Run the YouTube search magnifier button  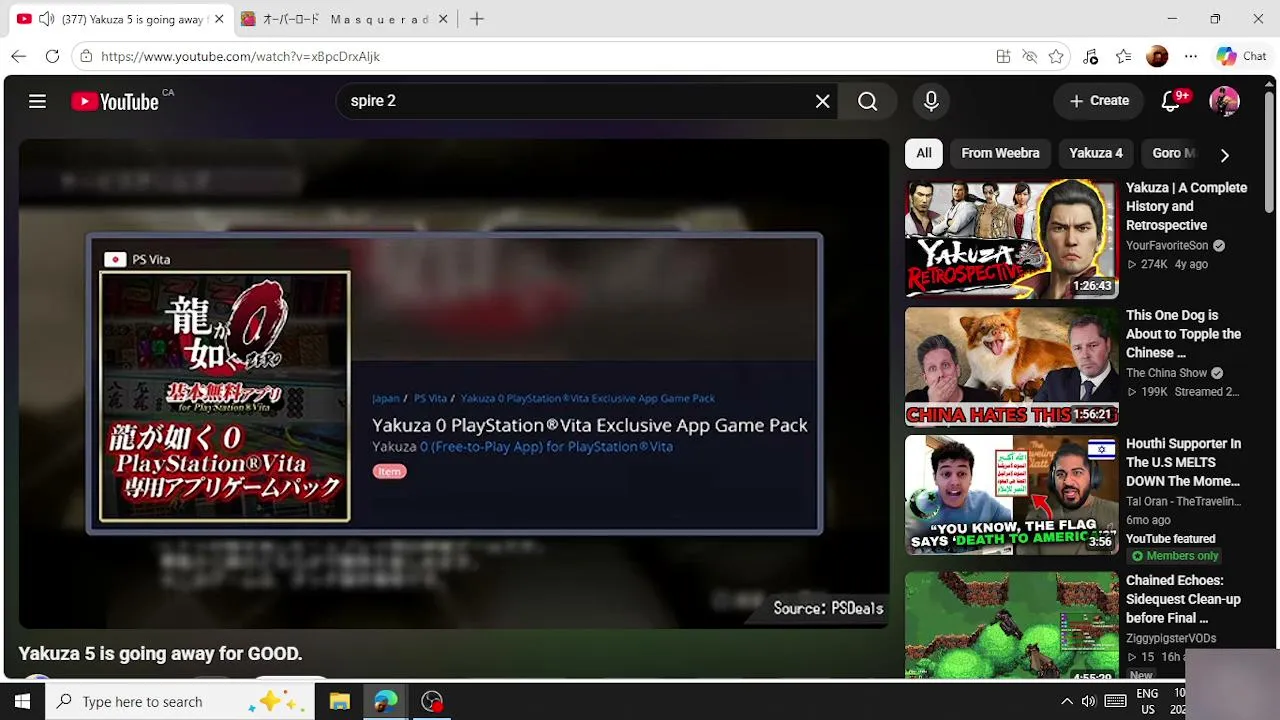coord(867,101)
